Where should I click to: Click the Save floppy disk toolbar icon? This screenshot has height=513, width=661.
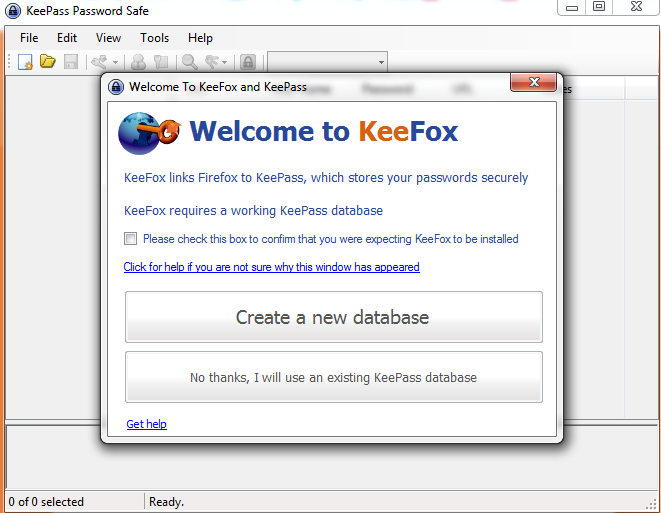point(71,62)
